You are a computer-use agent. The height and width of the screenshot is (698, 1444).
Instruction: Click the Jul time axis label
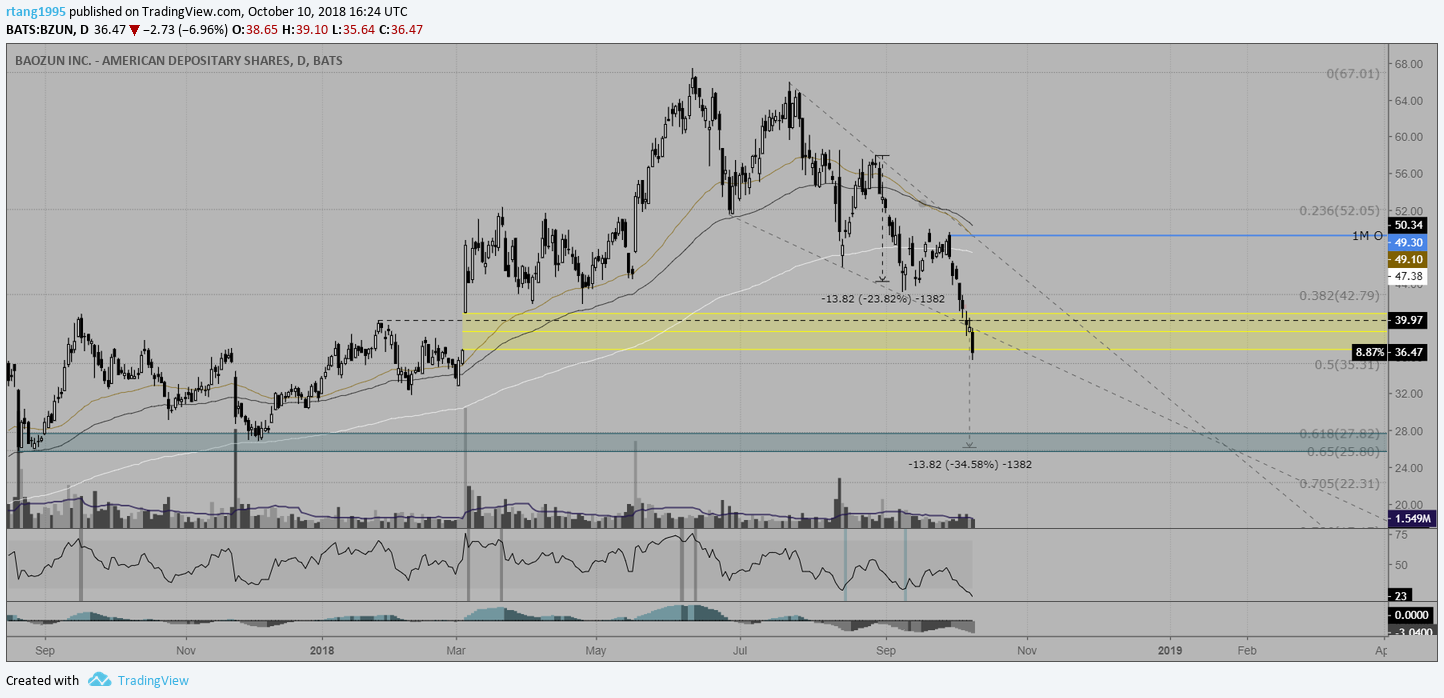click(x=740, y=649)
